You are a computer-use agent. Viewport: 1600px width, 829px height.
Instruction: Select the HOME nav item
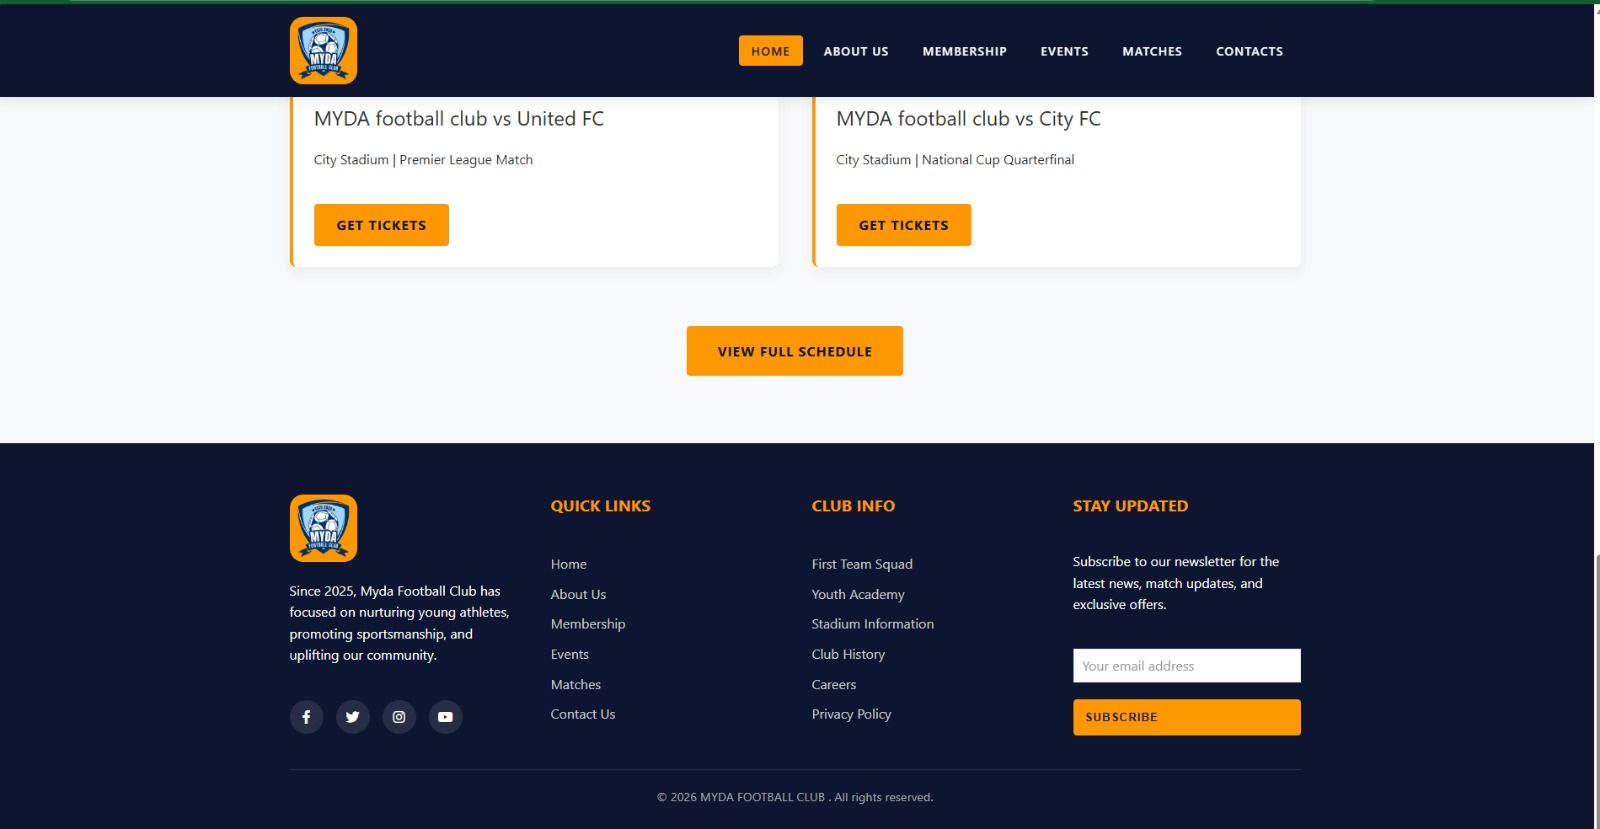pyautogui.click(x=771, y=51)
